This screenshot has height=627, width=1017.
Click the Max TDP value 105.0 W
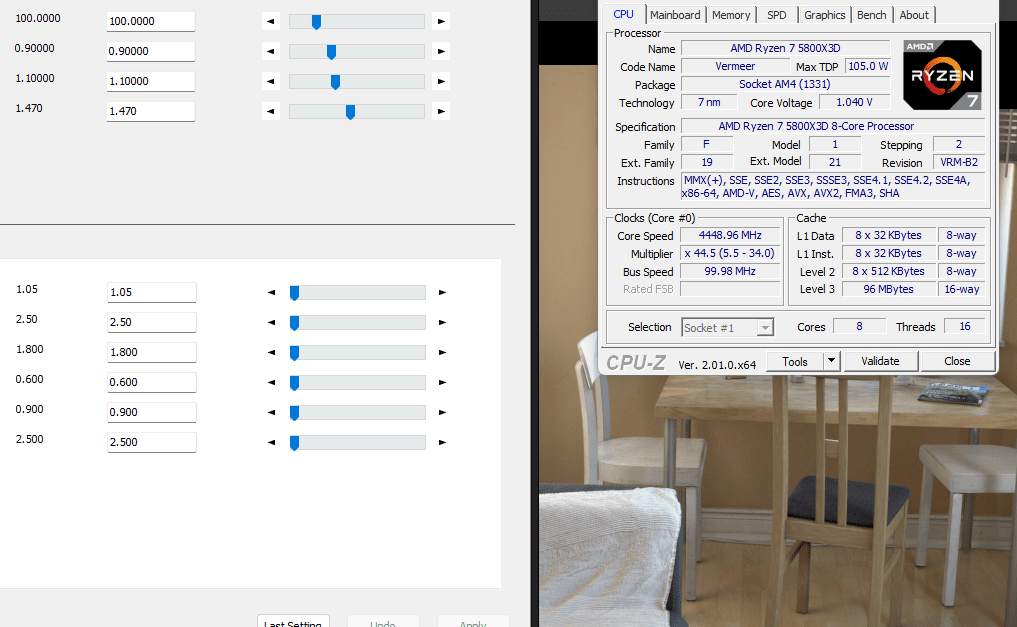pos(868,66)
